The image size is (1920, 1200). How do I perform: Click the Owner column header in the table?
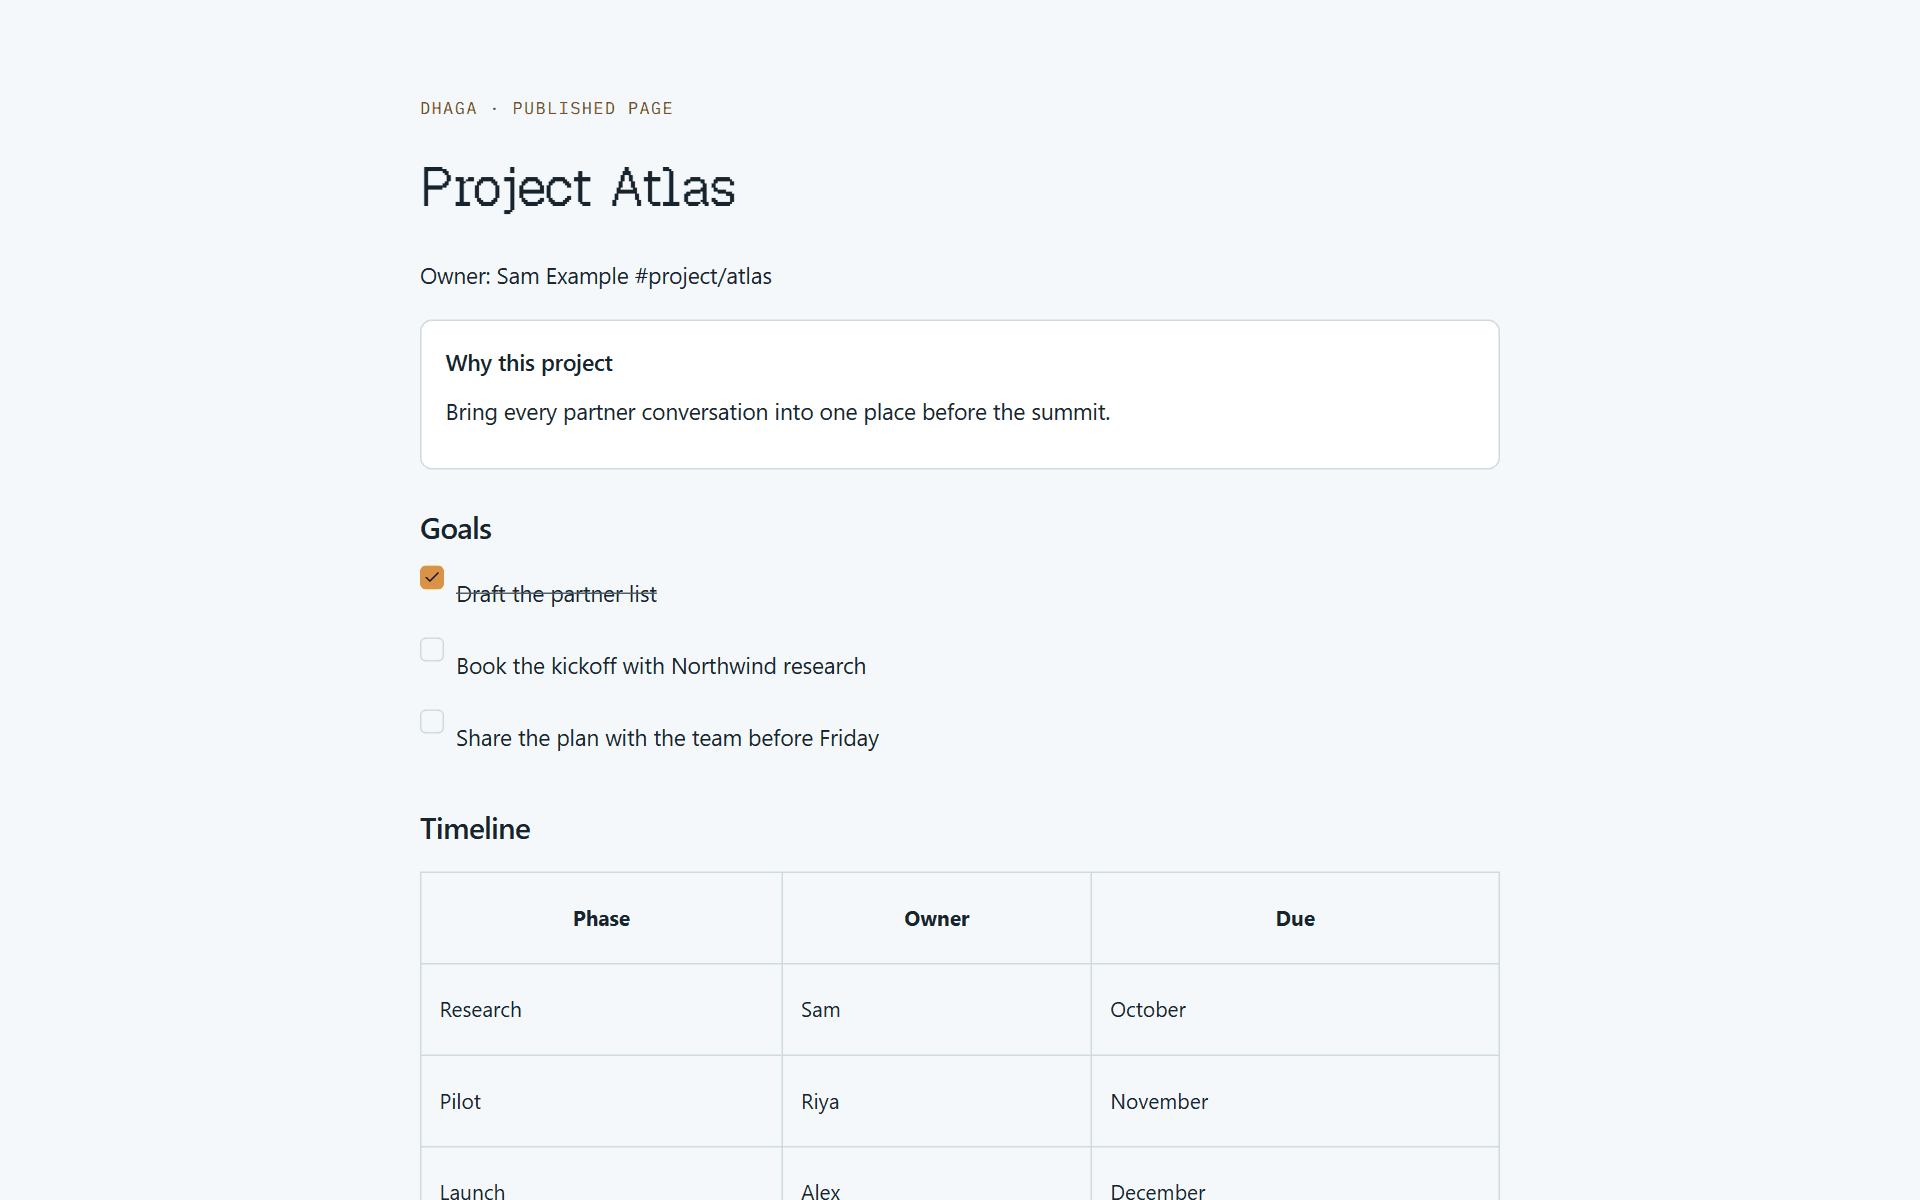point(936,918)
